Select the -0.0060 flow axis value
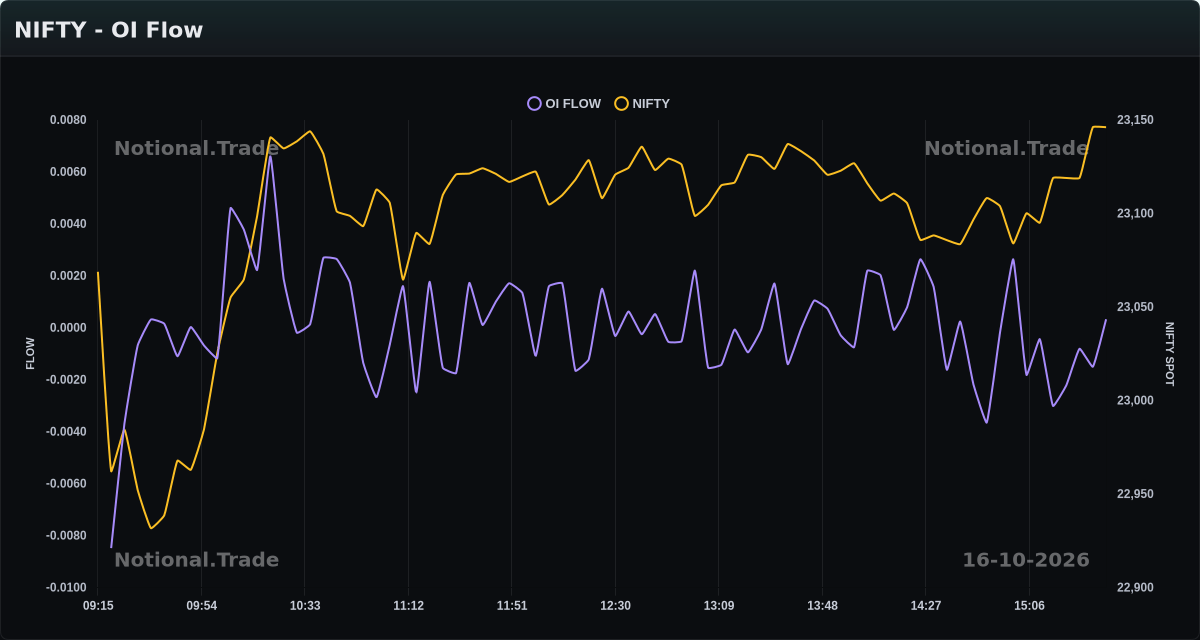1200x640 pixels. pos(66,484)
